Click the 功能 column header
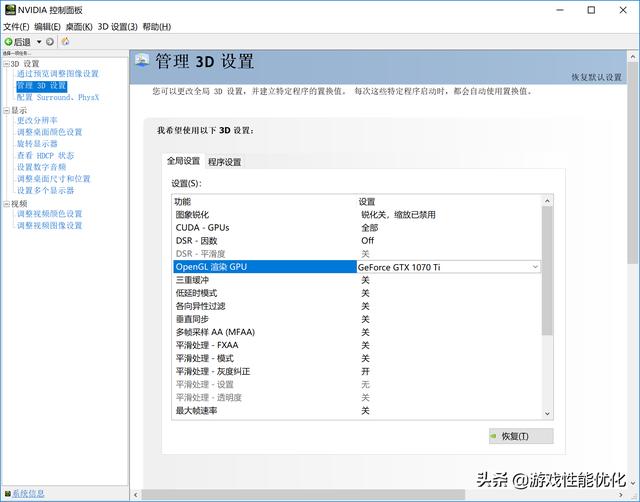This screenshot has height=502, width=640. pyautogui.click(x=182, y=202)
